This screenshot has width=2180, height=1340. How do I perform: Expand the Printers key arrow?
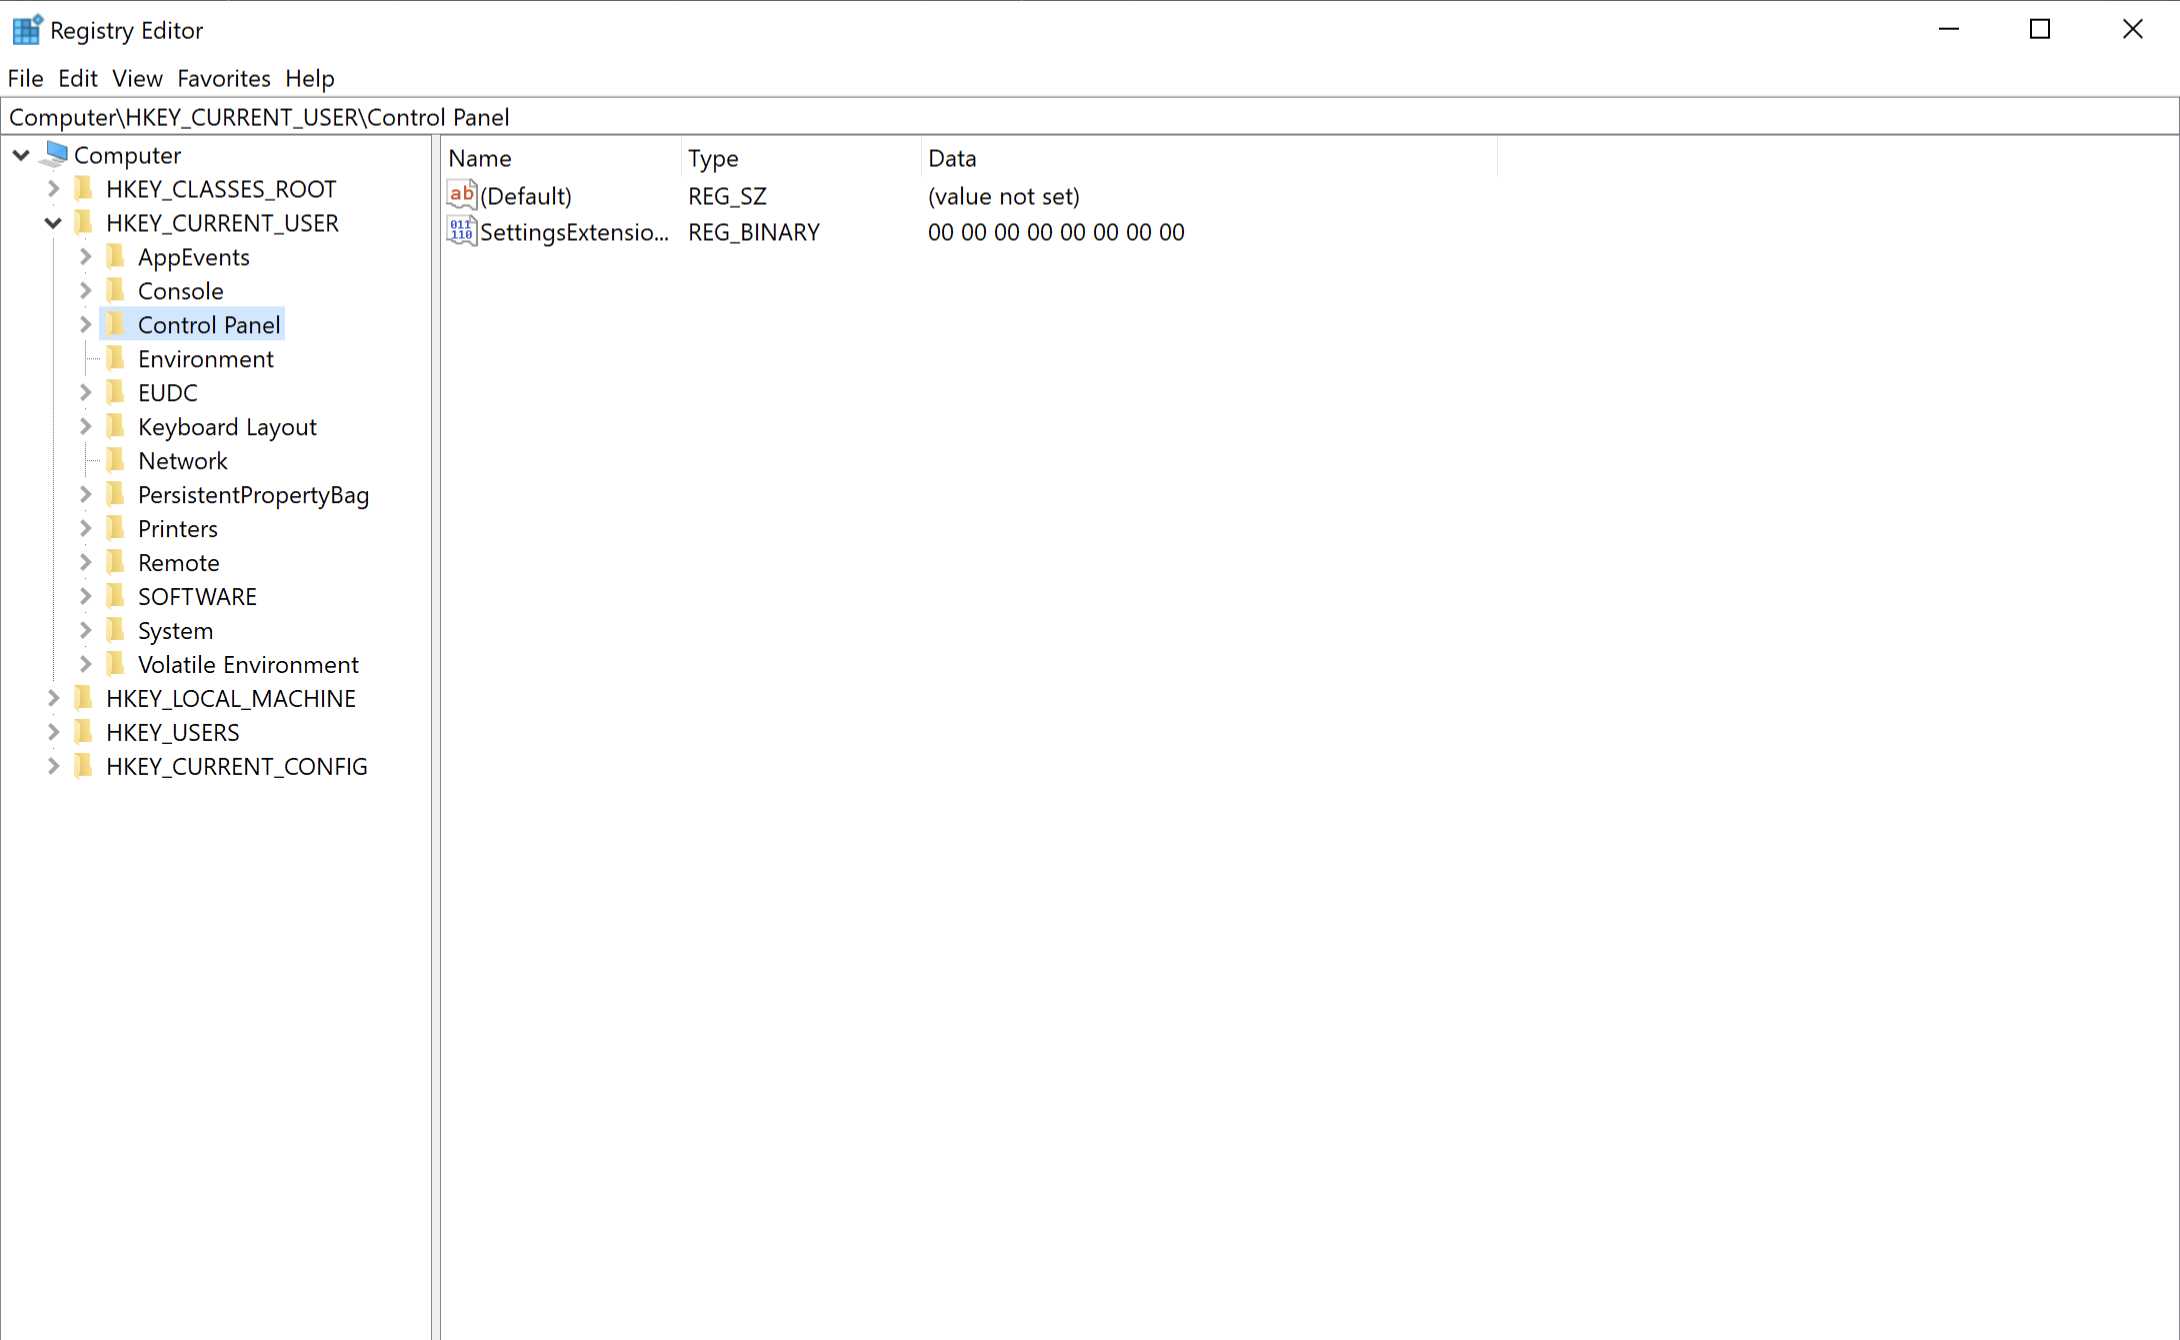85,529
